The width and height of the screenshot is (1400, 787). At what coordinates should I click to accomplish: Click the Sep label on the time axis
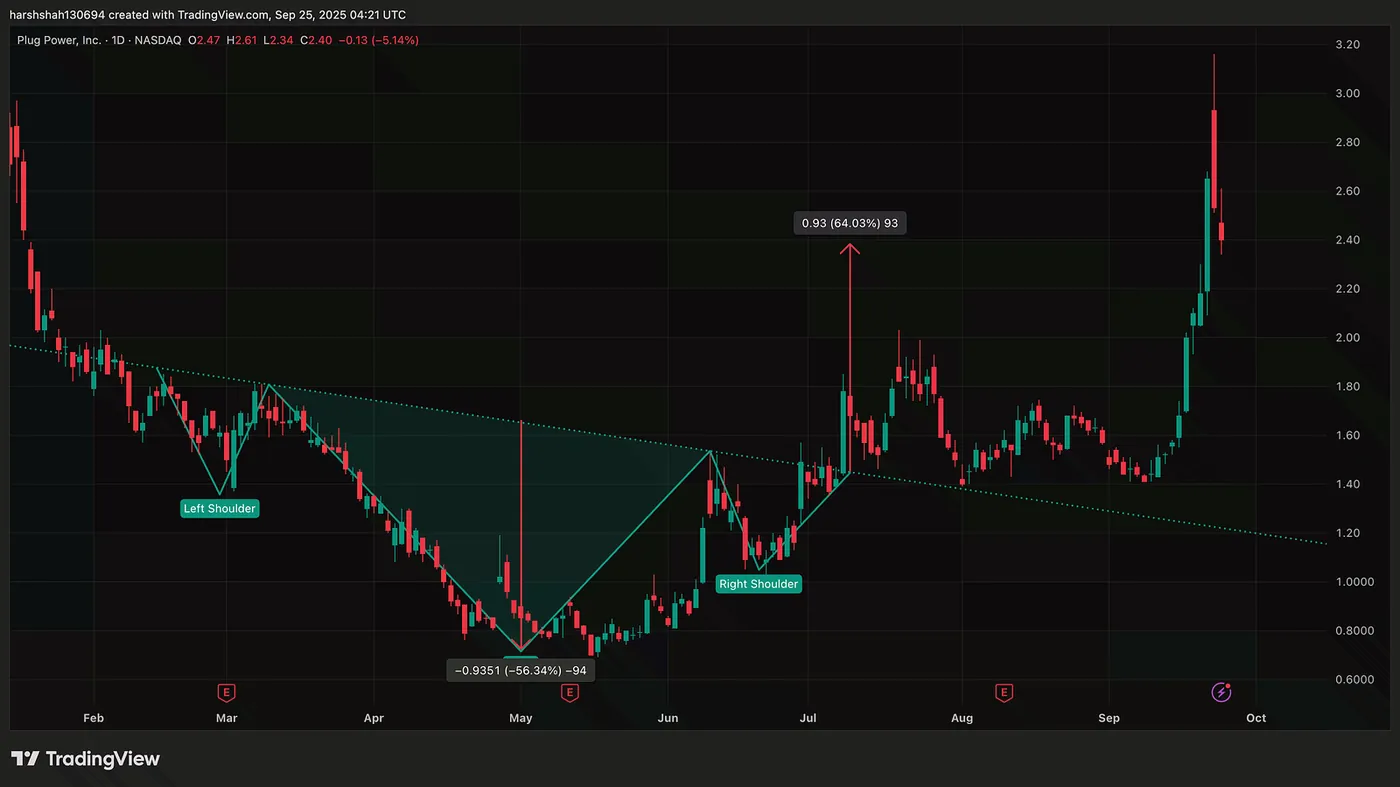1108,718
